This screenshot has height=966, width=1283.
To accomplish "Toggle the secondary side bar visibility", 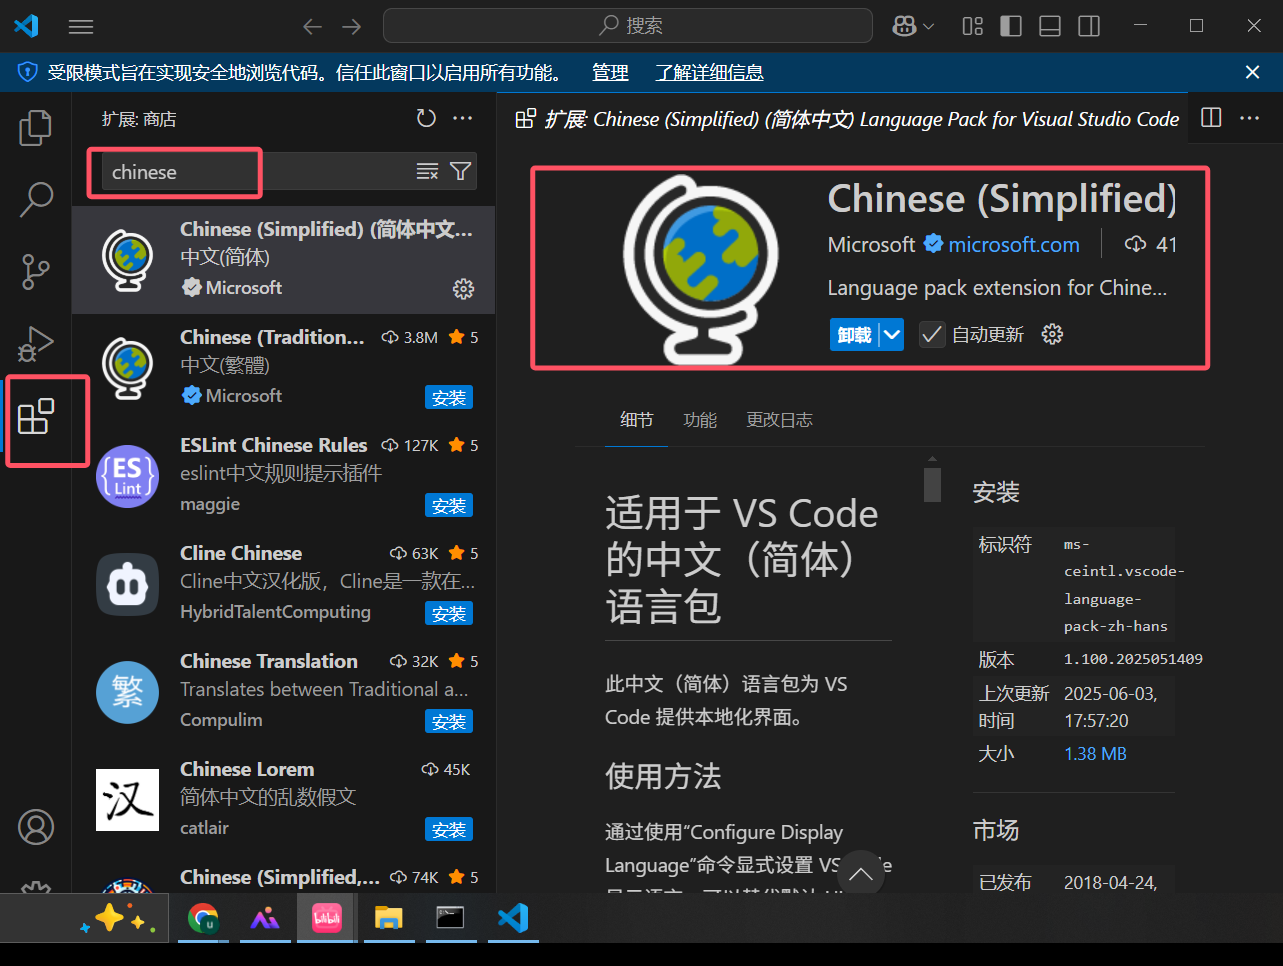I will tap(1089, 26).
